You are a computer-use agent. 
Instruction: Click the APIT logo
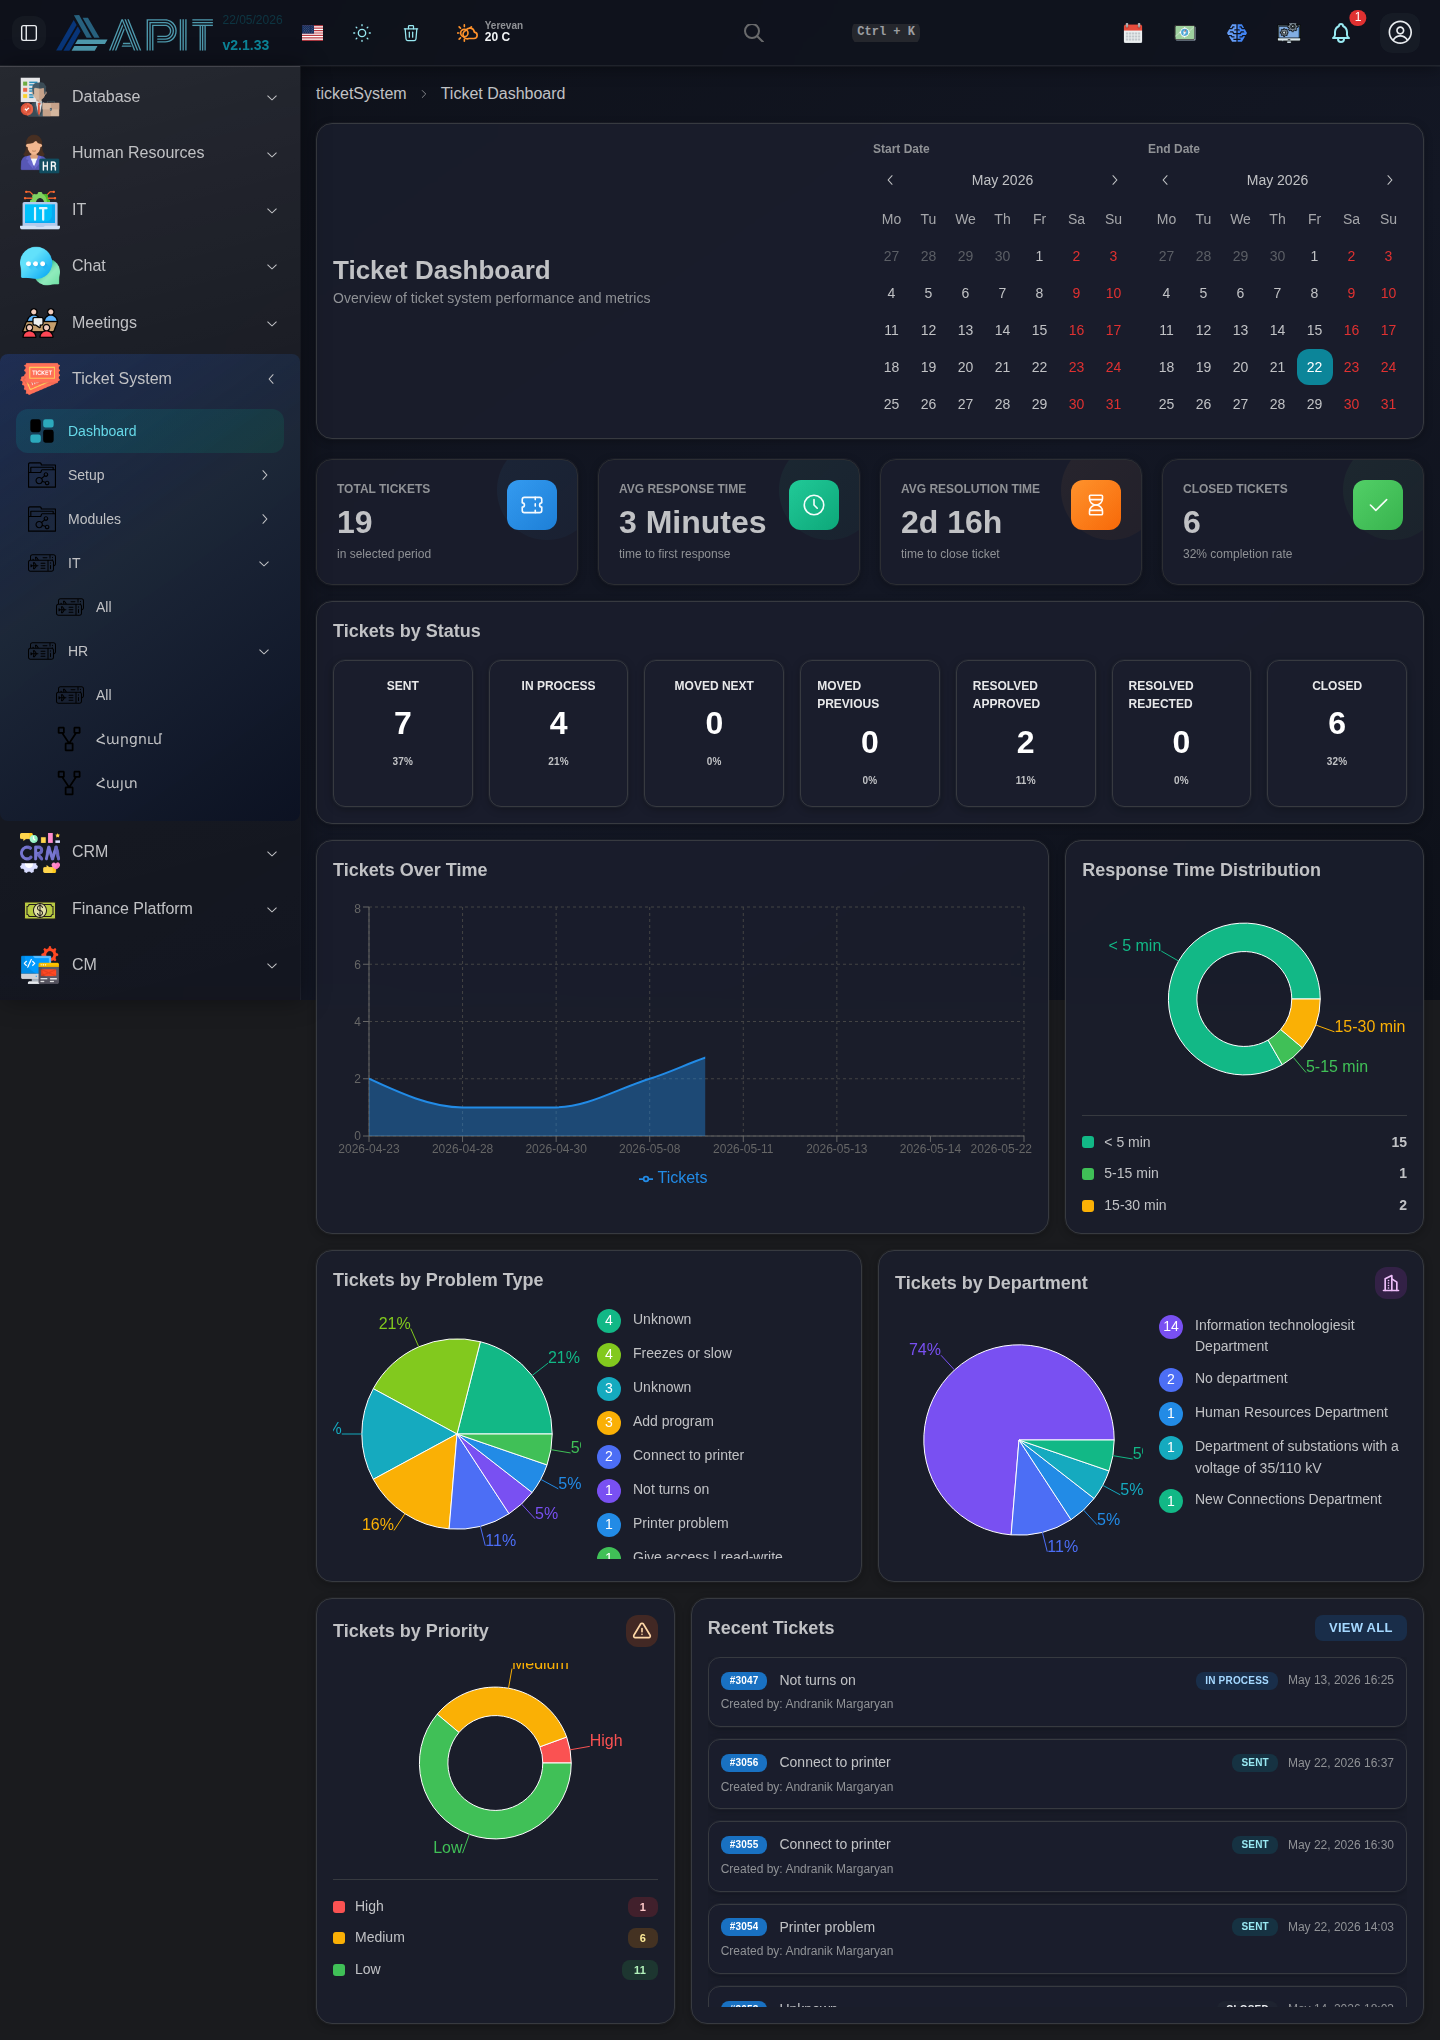tap(135, 34)
